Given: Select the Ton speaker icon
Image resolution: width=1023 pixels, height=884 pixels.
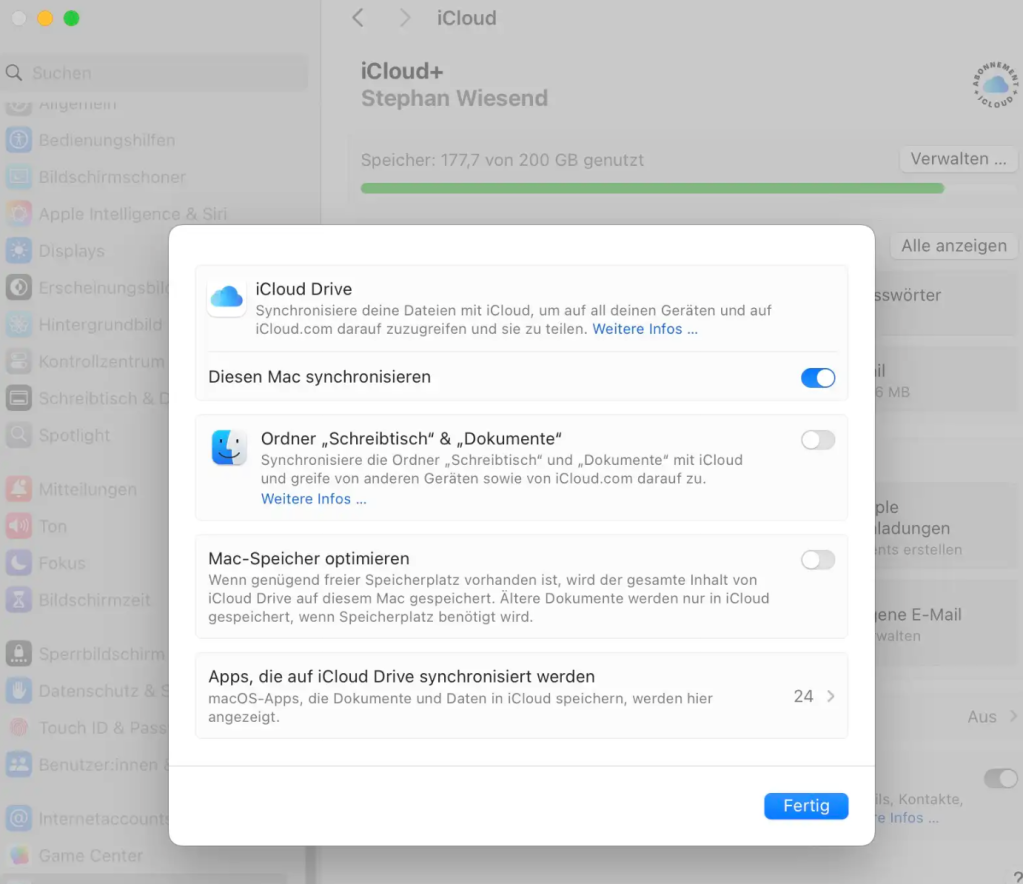Looking at the screenshot, I should [x=19, y=526].
